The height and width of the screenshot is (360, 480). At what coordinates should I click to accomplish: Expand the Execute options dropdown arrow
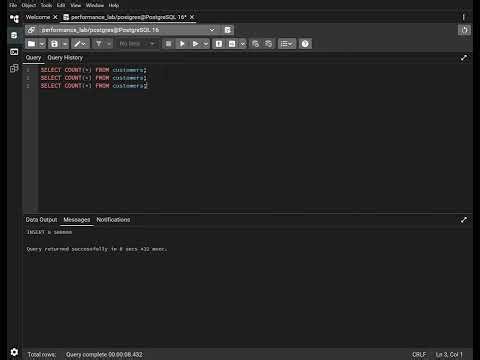(206, 44)
